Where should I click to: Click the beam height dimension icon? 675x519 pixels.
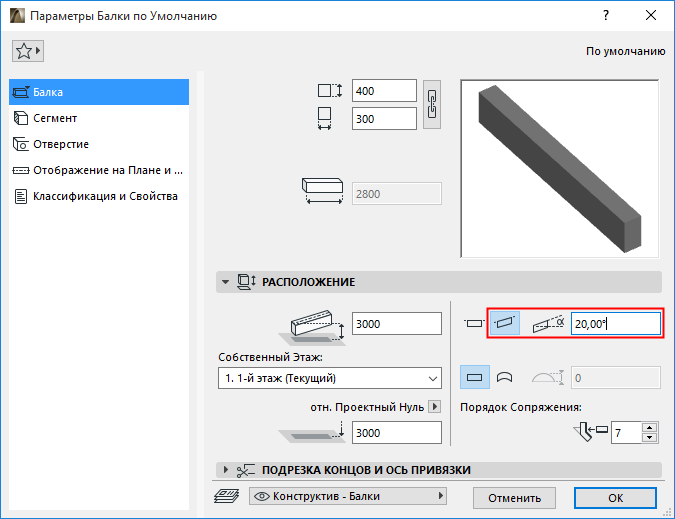click(330, 91)
